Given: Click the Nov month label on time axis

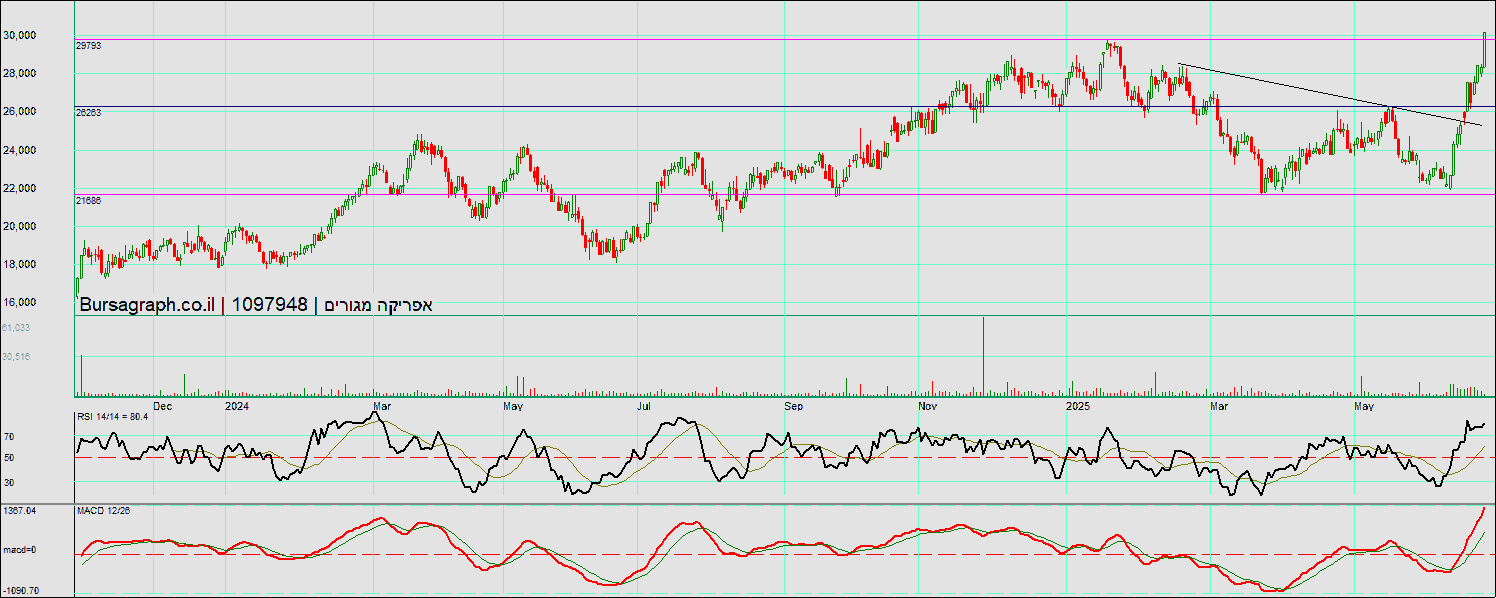Looking at the screenshot, I should tap(927, 406).
